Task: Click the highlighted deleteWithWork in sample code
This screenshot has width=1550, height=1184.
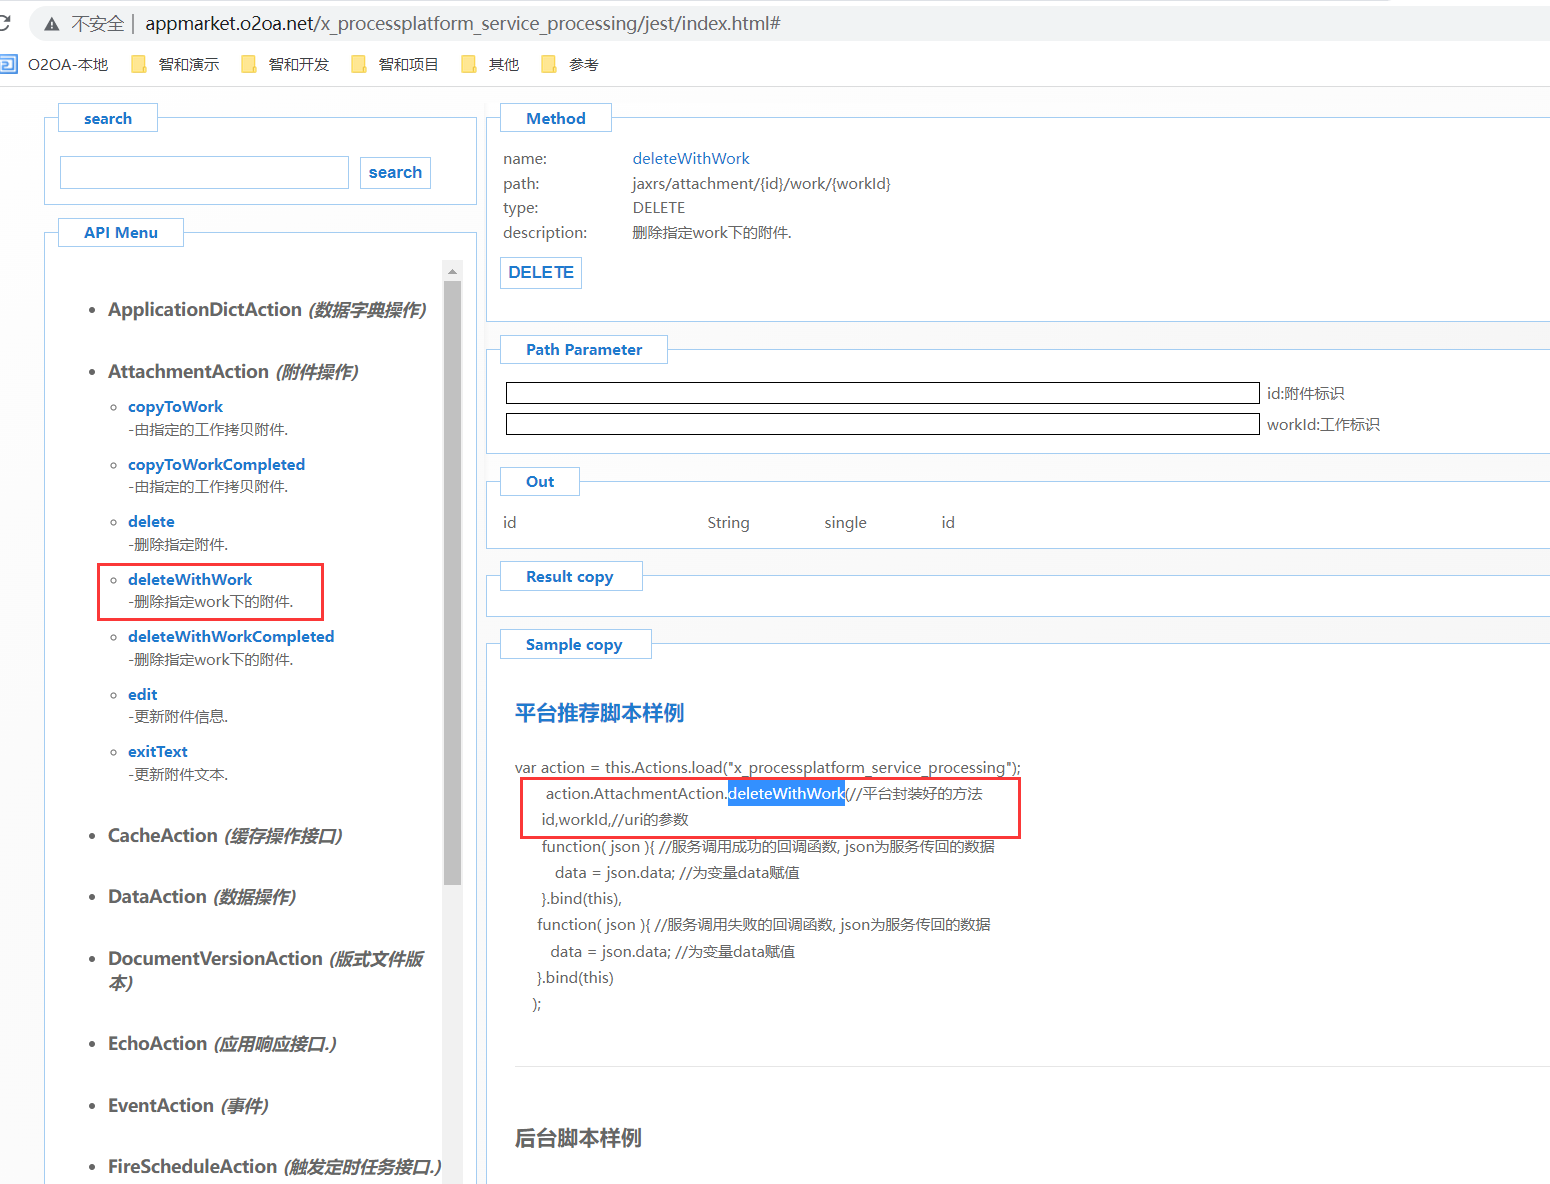Action: [x=786, y=794]
